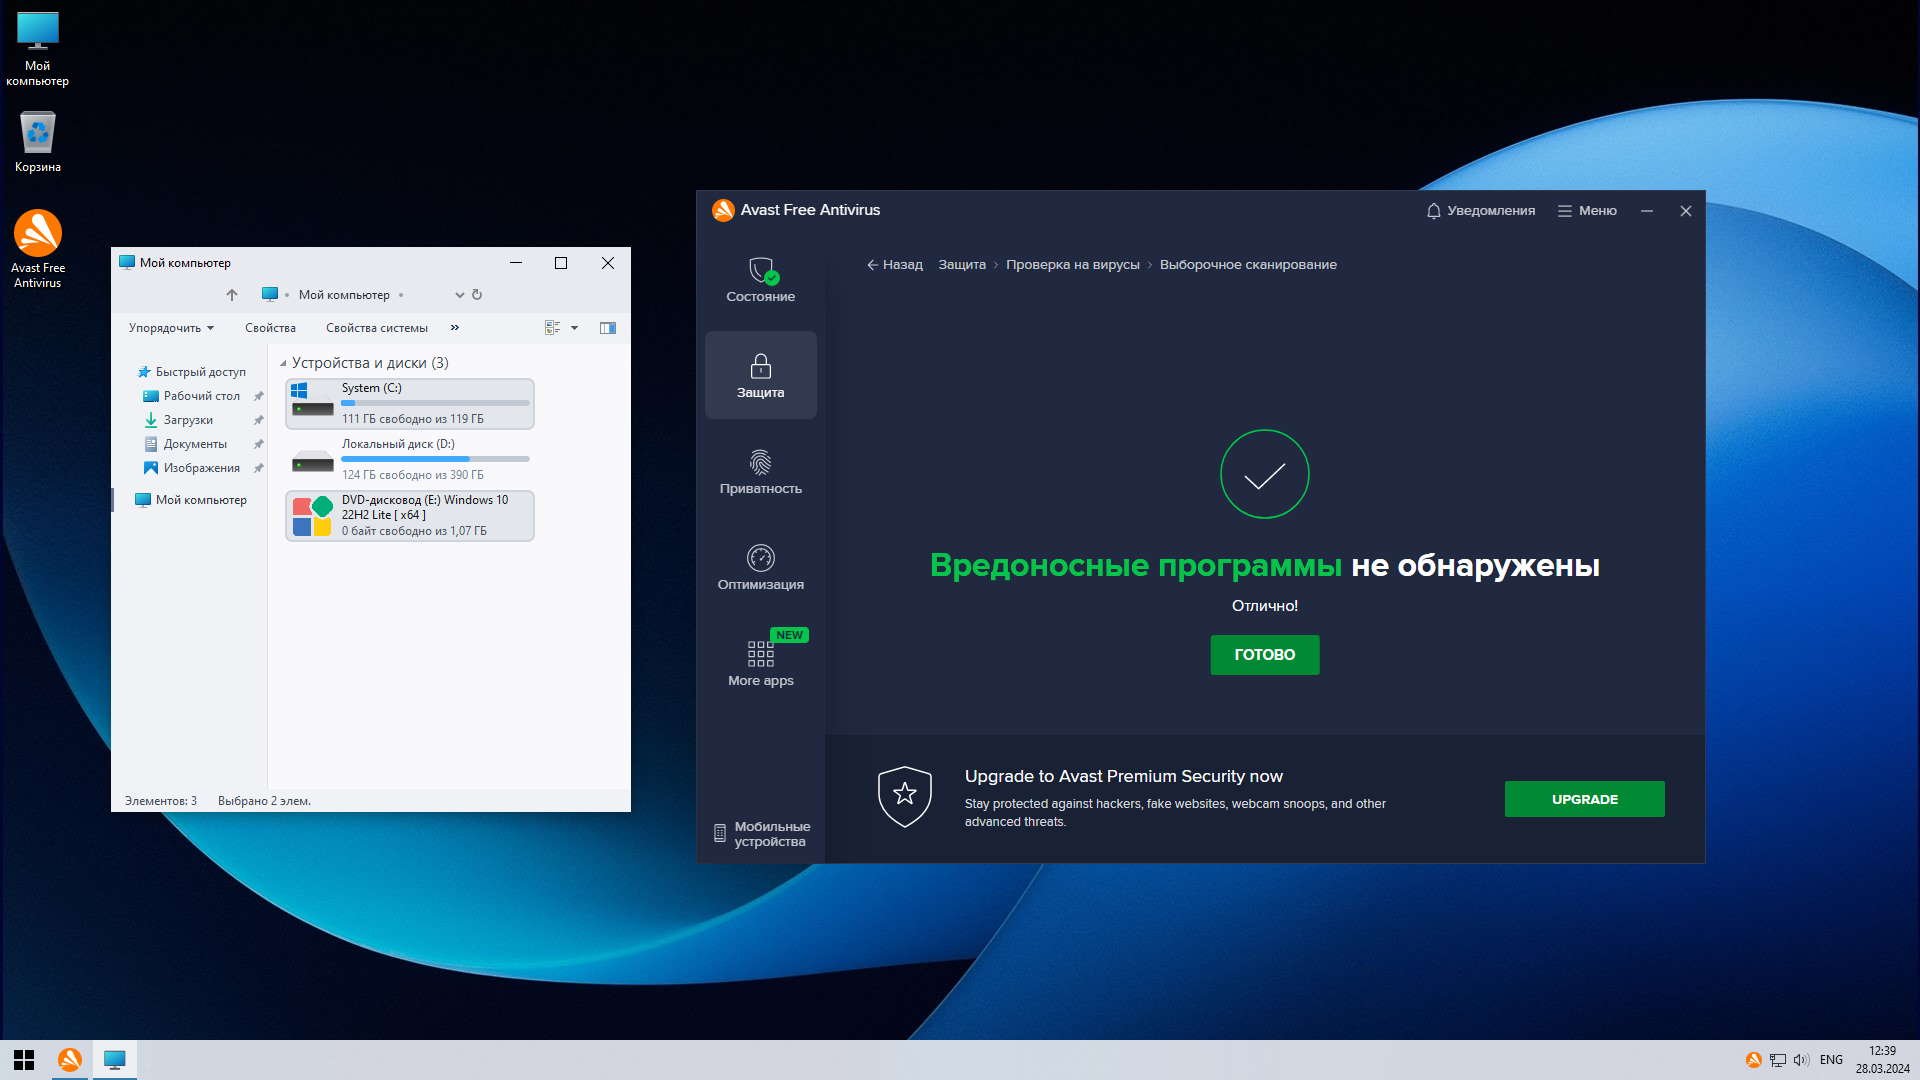Toggle the Explorer preview pane icon
The width and height of the screenshot is (1920, 1080).
pyautogui.click(x=607, y=328)
